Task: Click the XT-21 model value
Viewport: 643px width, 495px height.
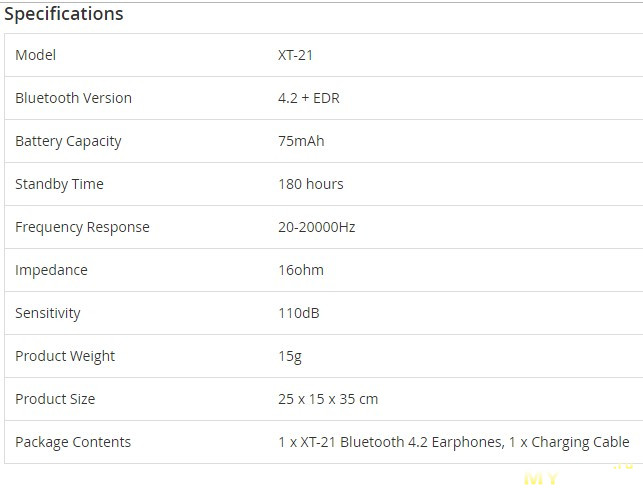Action: click(x=295, y=55)
